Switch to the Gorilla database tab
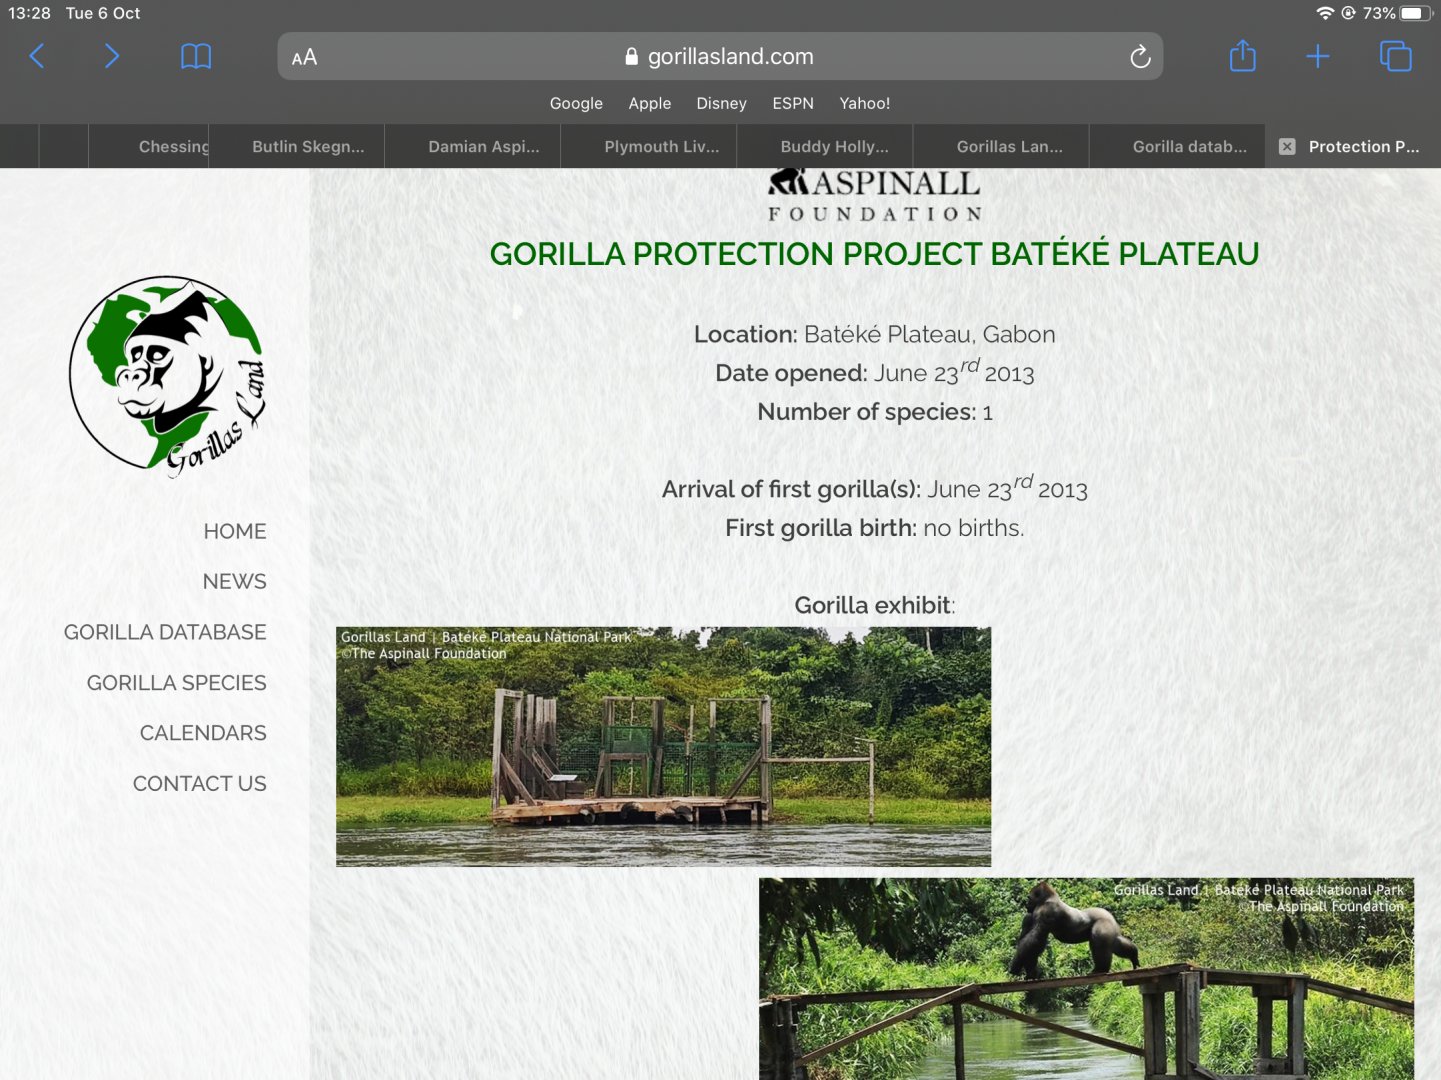The height and width of the screenshot is (1080, 1441). (1188, 146)
